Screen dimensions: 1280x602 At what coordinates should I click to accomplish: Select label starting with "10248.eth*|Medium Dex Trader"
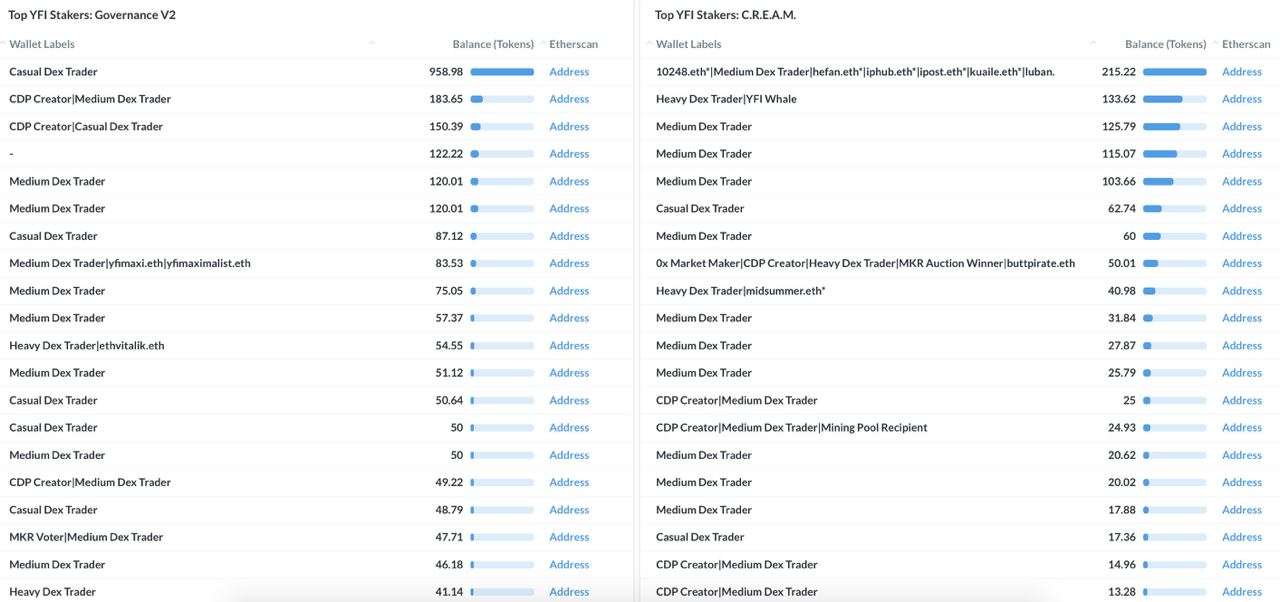click(855, 72)
